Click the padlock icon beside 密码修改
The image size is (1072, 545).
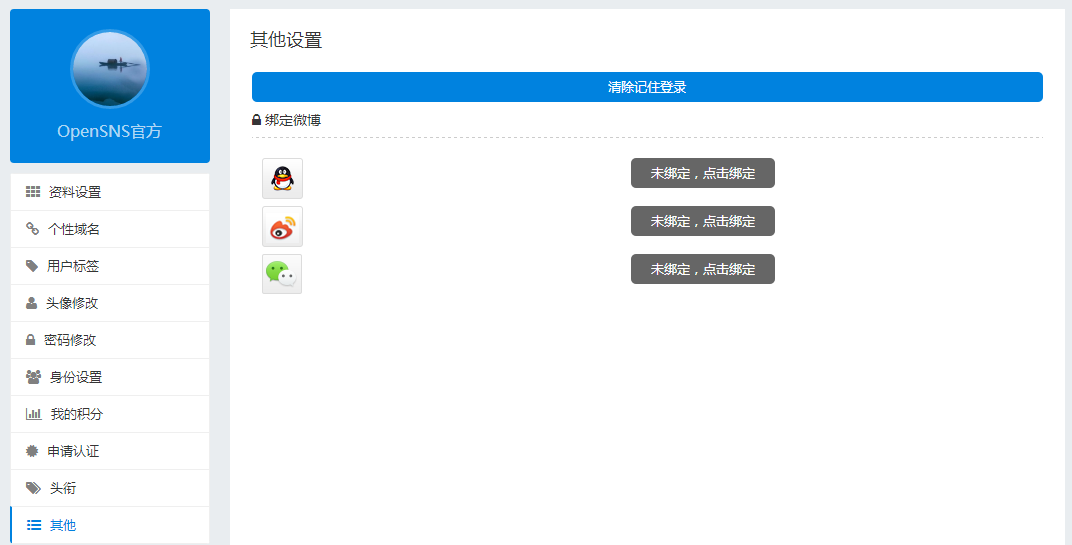coord(30,339)
